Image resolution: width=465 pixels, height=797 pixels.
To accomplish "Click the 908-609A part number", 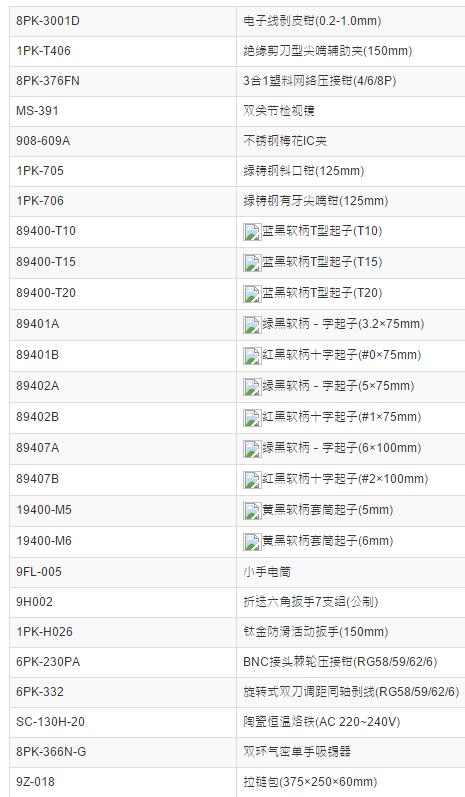I will [43, 141].
